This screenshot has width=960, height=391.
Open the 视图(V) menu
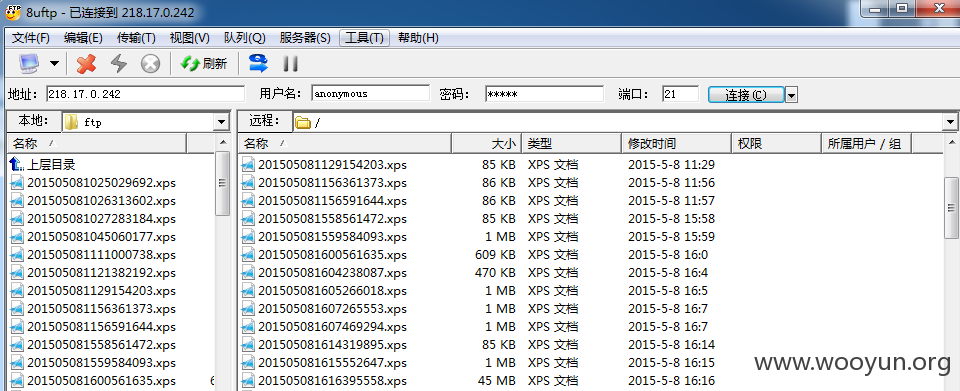[190, 38]
